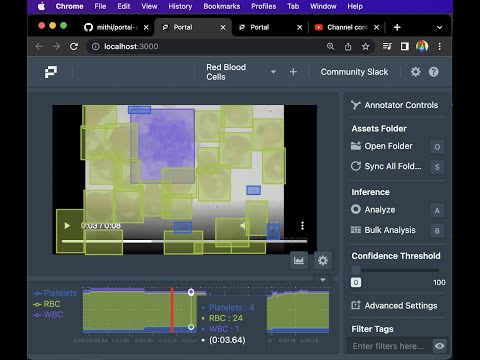Open the Edit menu

[x=124, y=6]
